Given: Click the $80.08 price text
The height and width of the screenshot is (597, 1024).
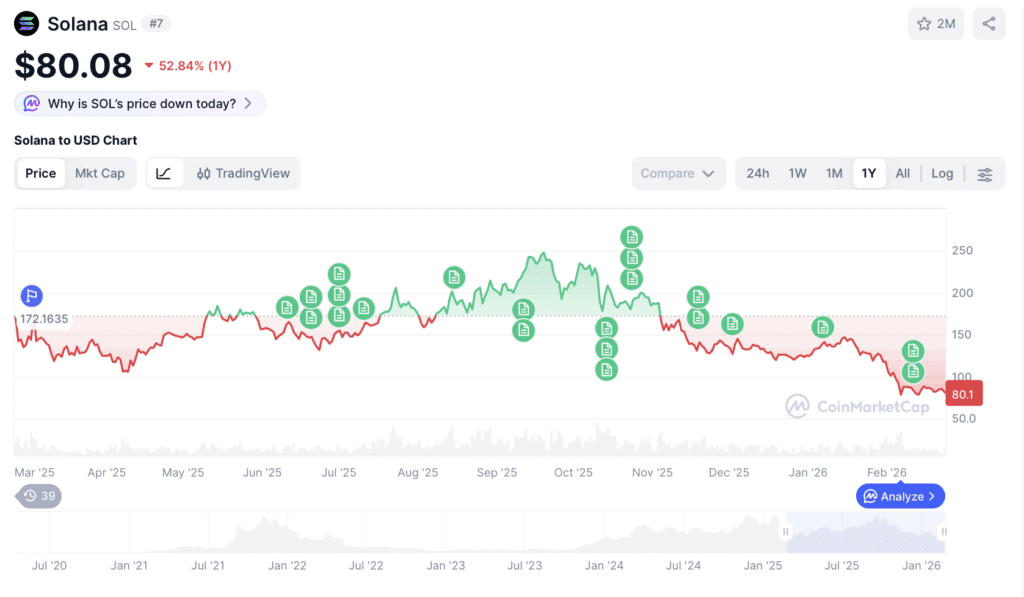Looking at the screenshot, I should [73, 66].
